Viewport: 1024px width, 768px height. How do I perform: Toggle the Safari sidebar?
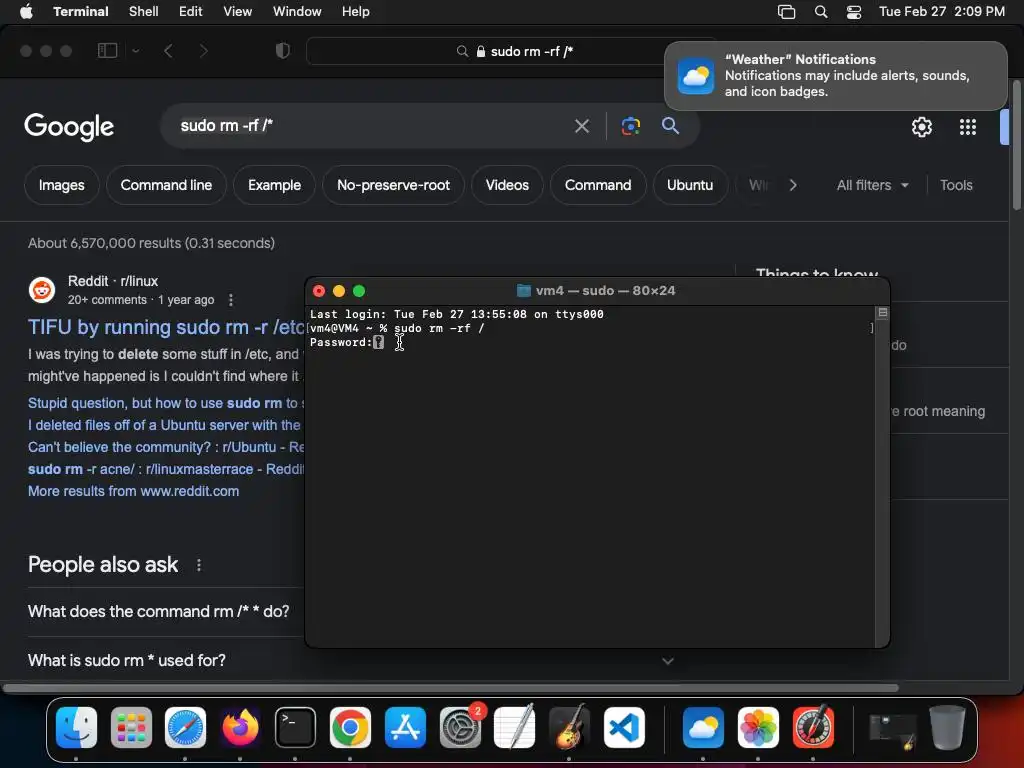[107, 50]
